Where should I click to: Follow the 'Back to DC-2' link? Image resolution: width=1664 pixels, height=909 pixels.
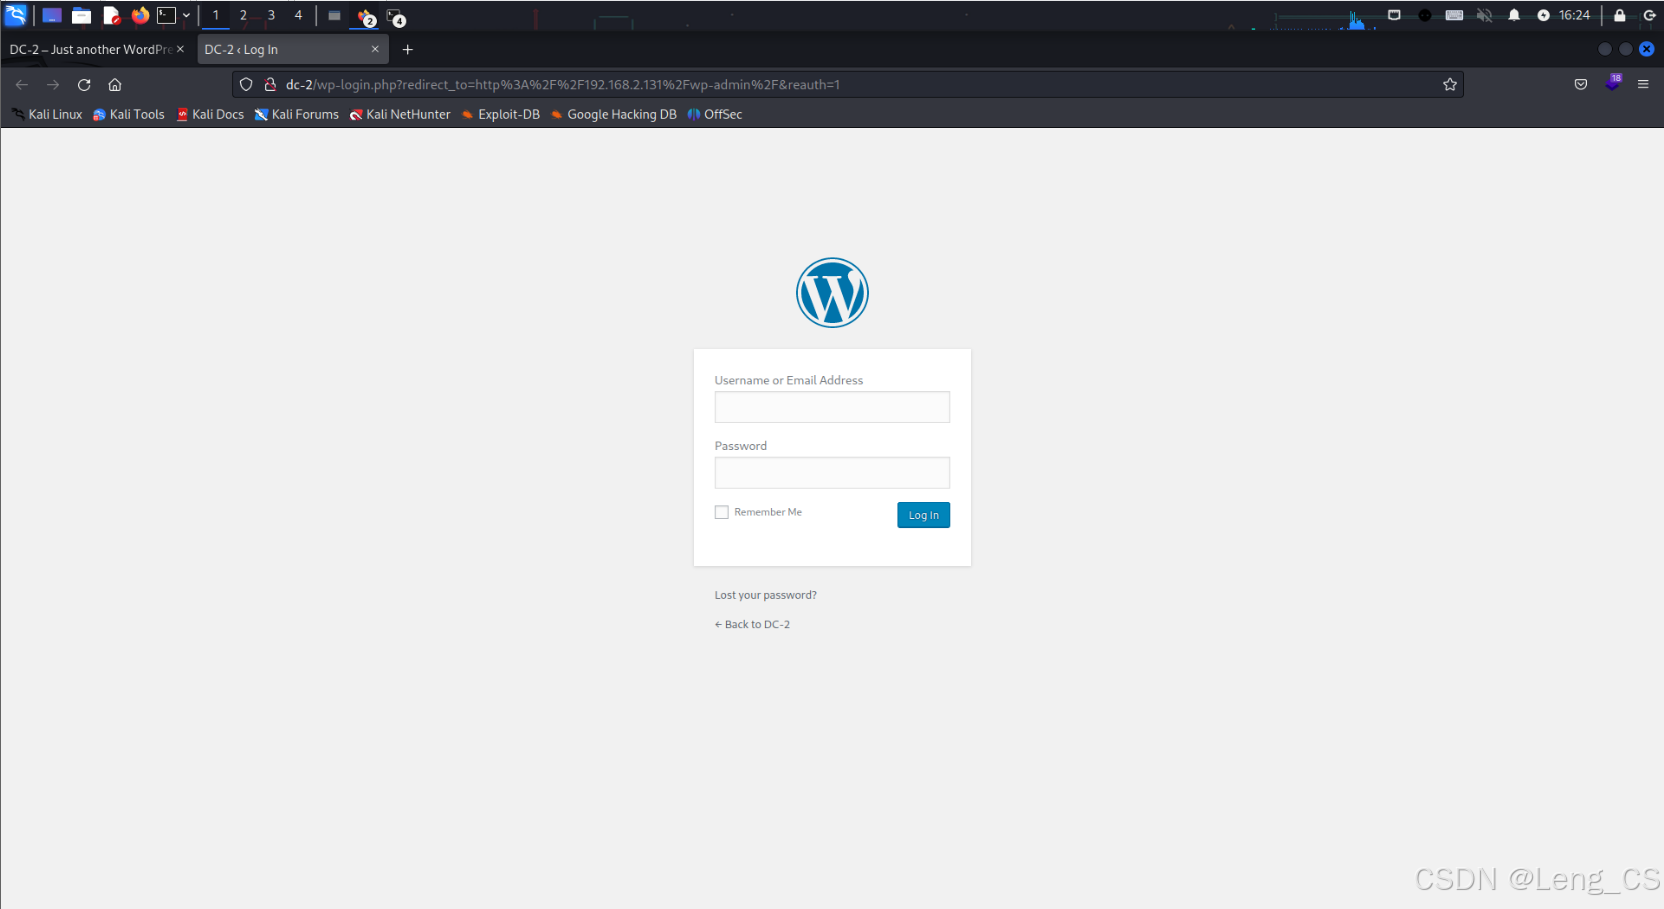[x=752, y=624]
